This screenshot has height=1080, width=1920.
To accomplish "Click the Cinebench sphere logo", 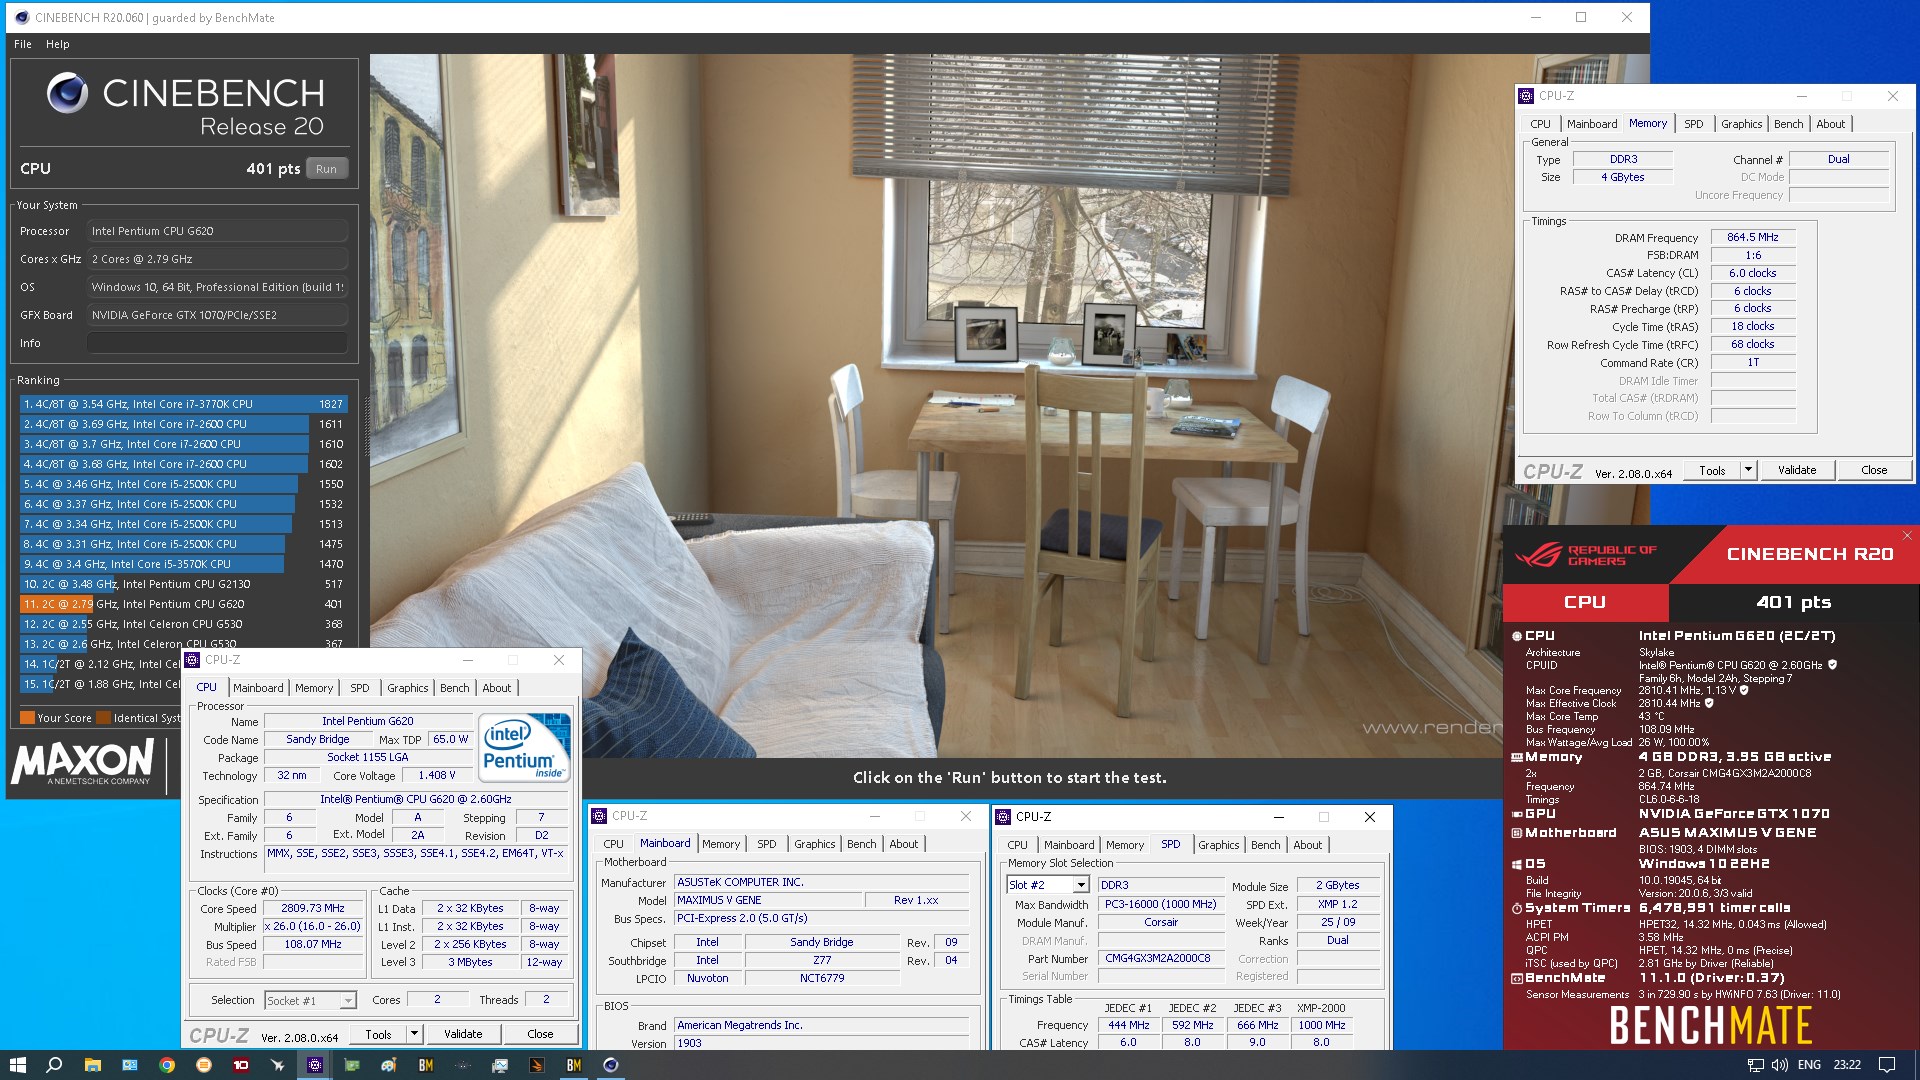I will point(67,93).
